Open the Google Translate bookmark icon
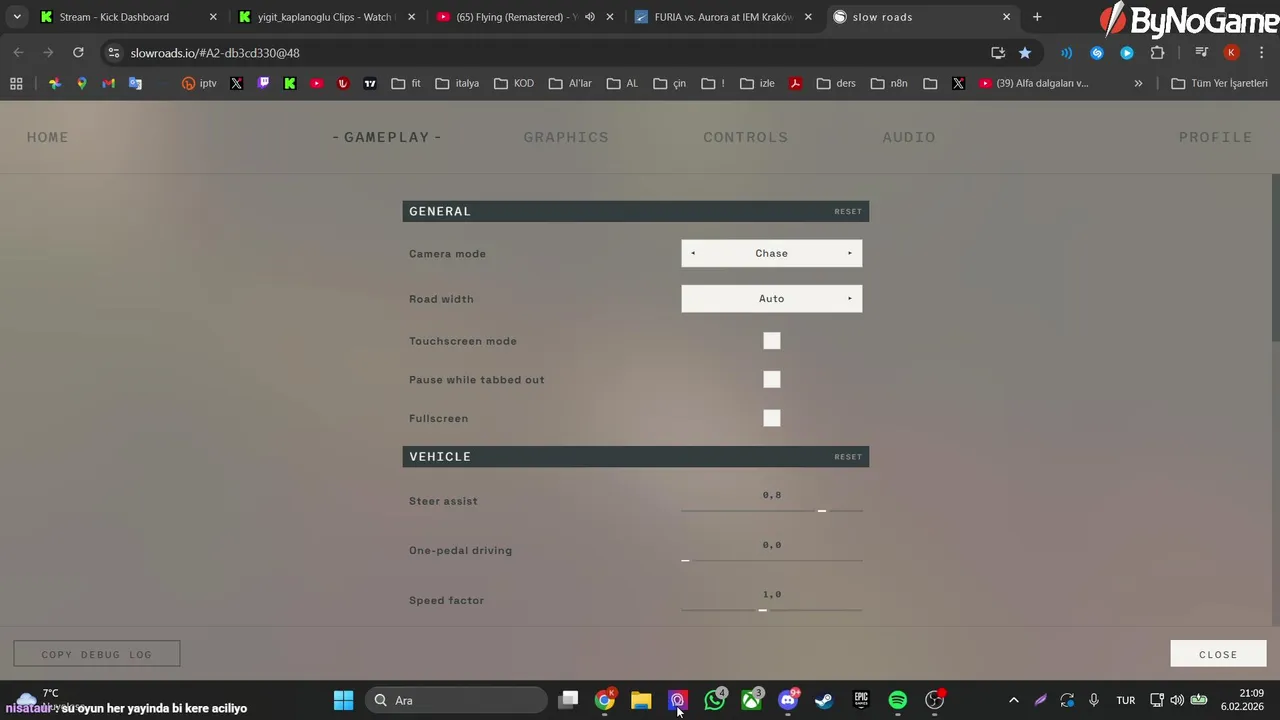The height and width of the screenshot is (720, 1280). pos(135,84)
